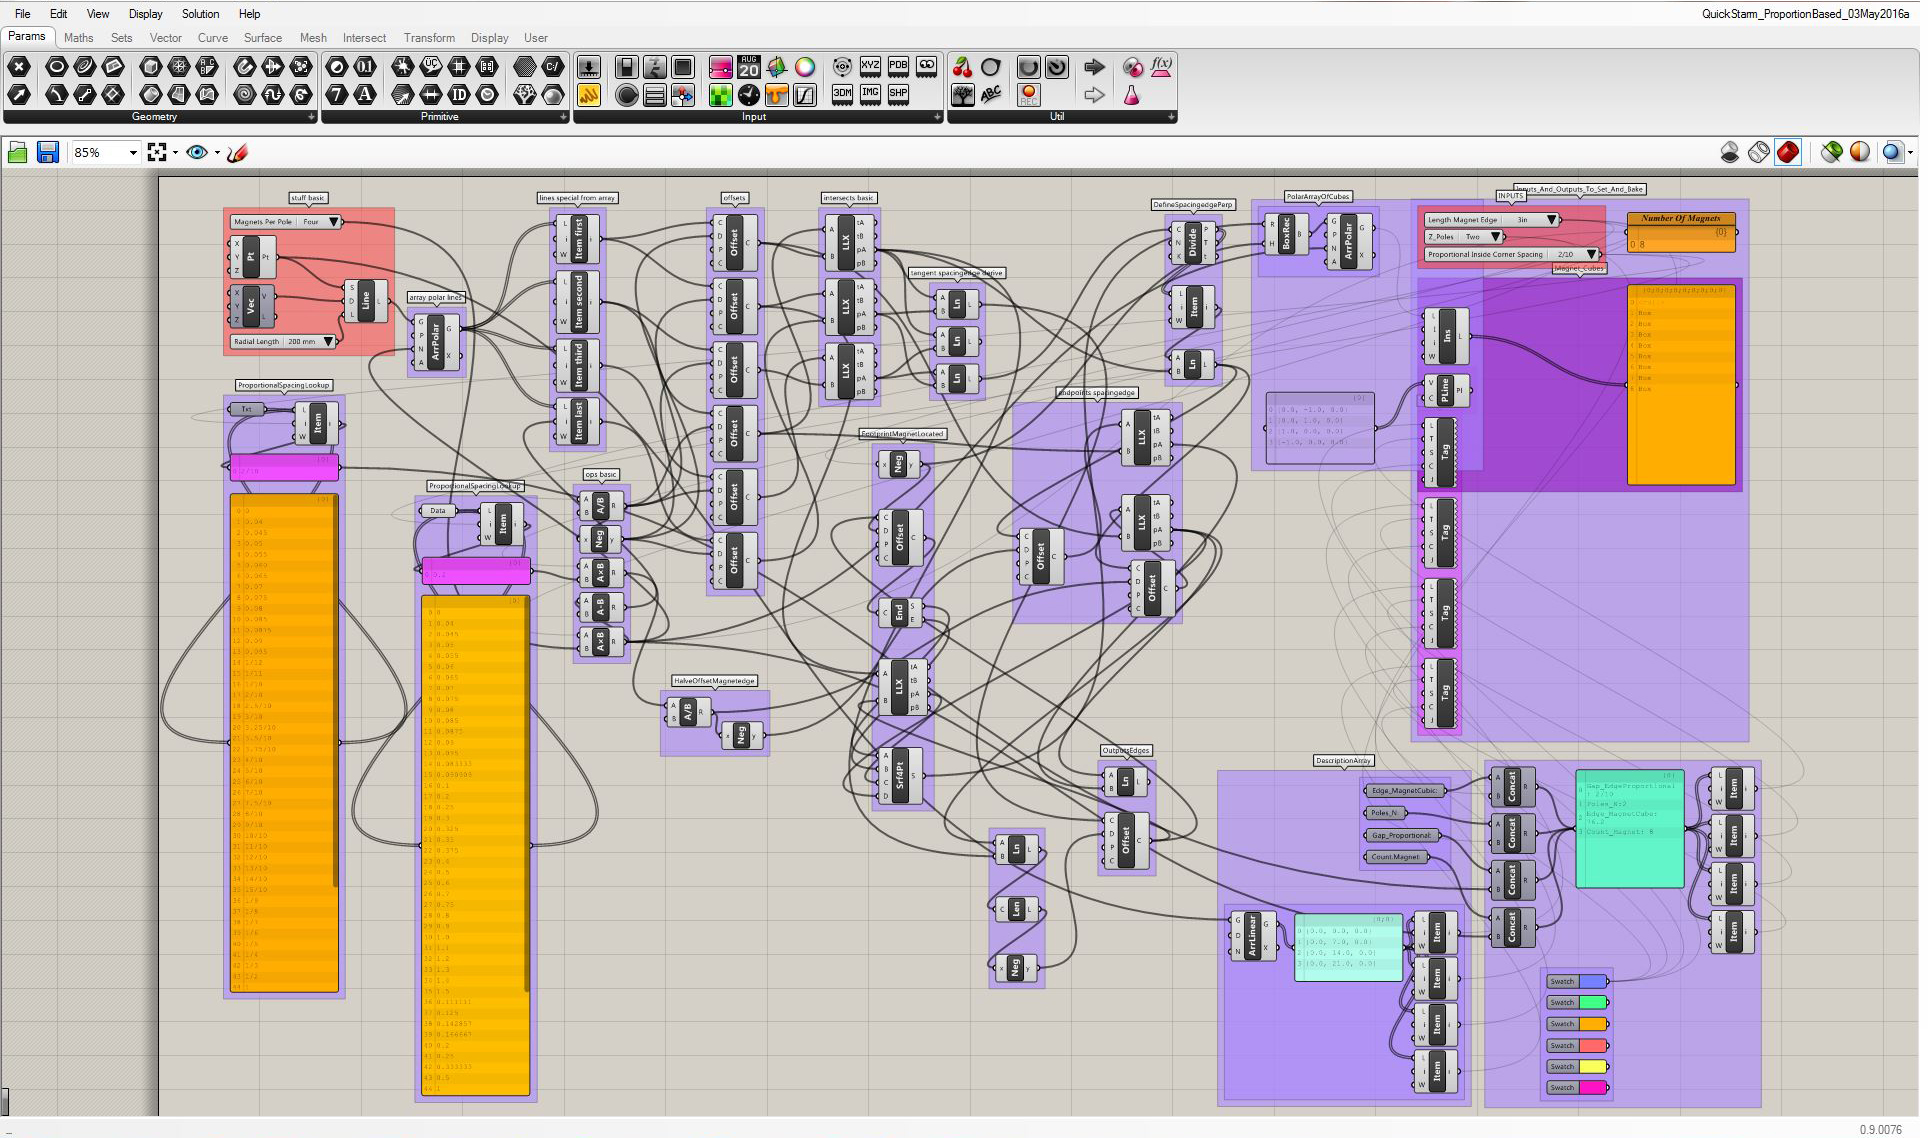1928x1138 pixels.
Task: Click the Zoom Extents icon
Action: (x=157, y=152)
